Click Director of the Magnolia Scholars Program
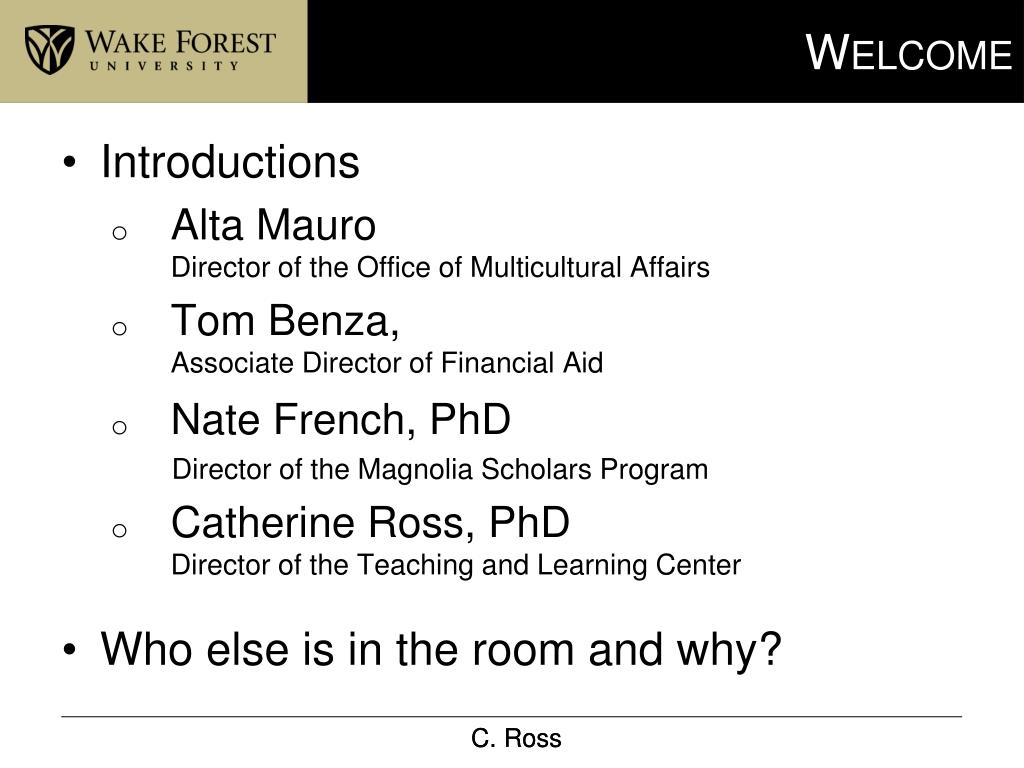 [440, 470]
